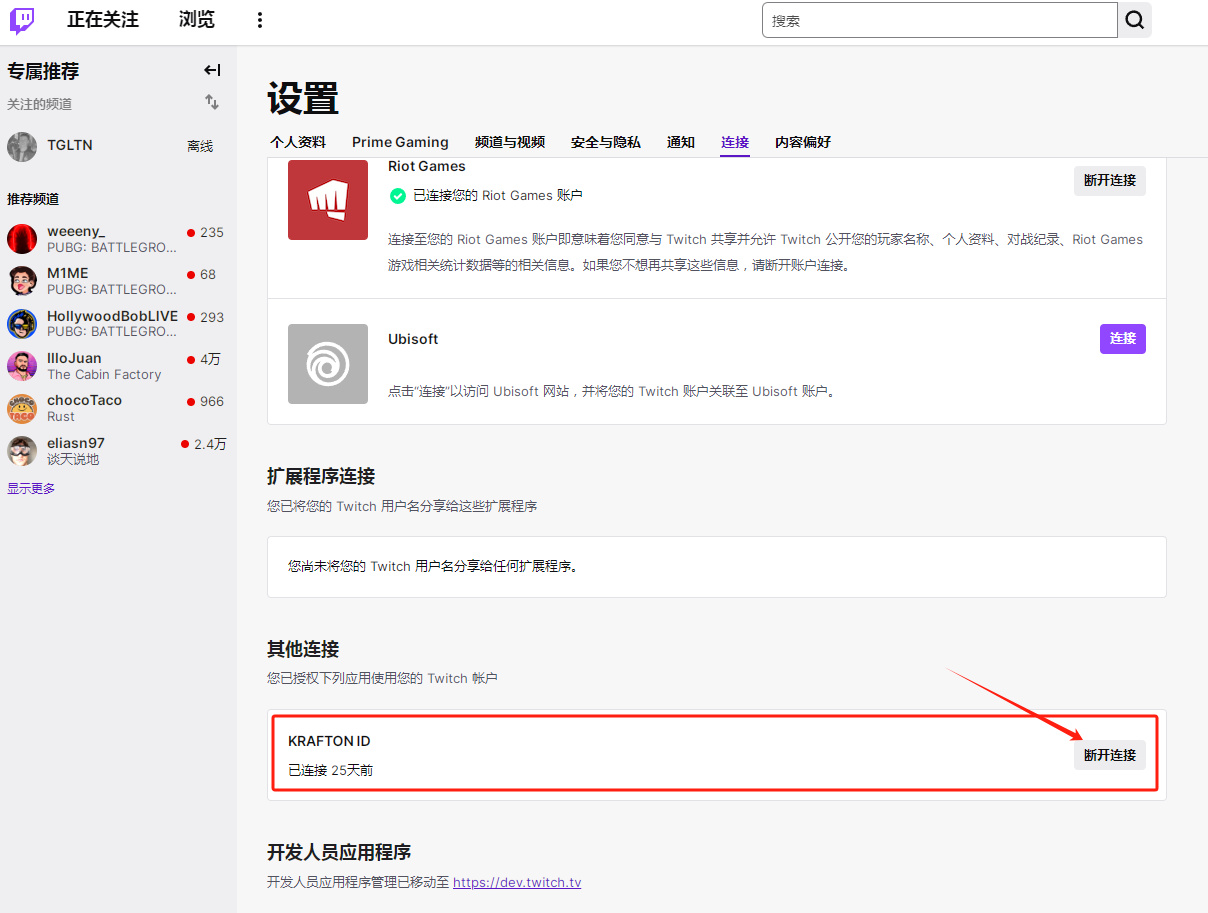Open M1ME channel name
The height and width of the screenshot is (913, 1208).
tap(68, 274)
